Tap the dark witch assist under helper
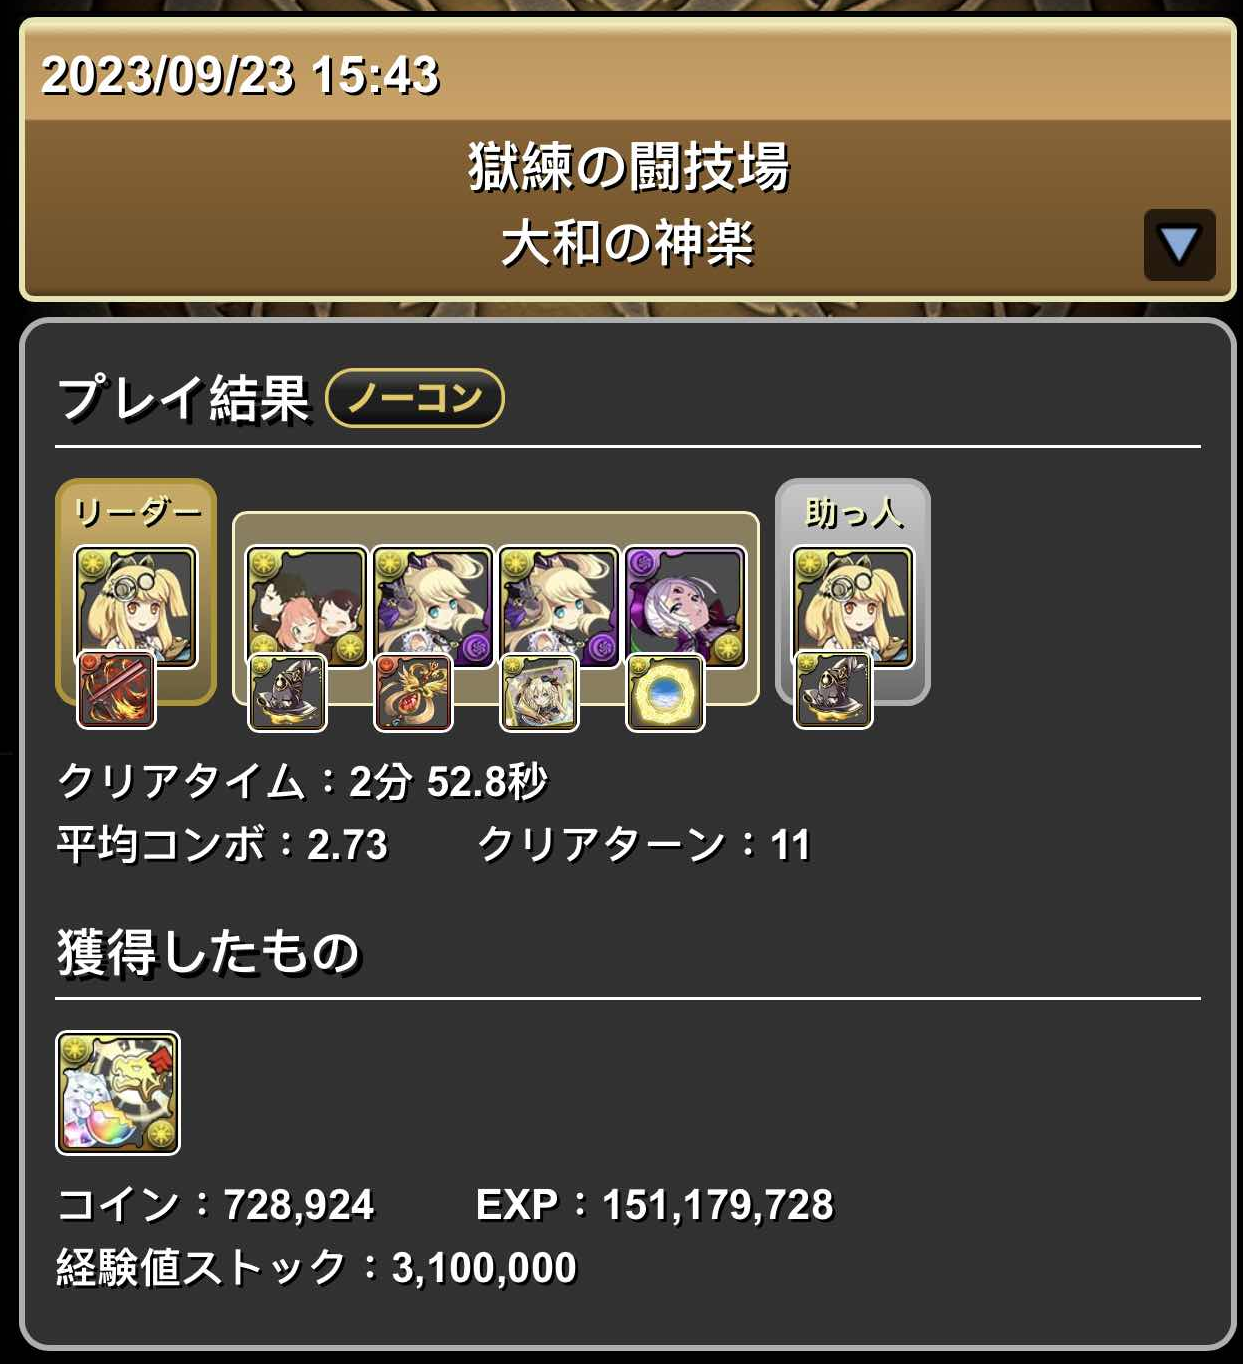Image resolution: width=1243 pixels, height=1364 pixels. [x=833, y=690]
